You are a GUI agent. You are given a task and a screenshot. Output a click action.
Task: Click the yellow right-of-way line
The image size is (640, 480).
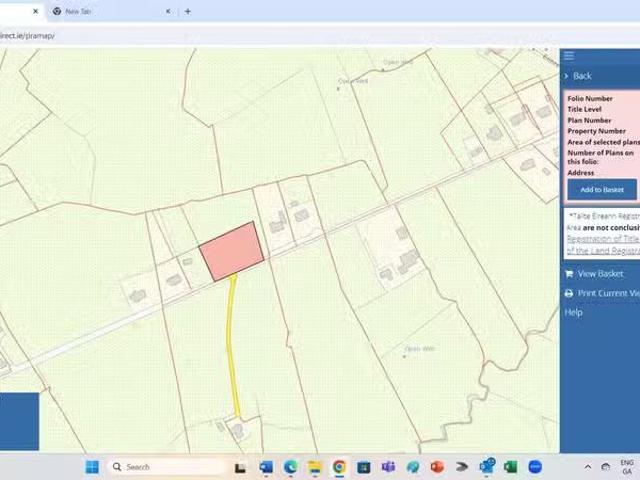point(232,340)
